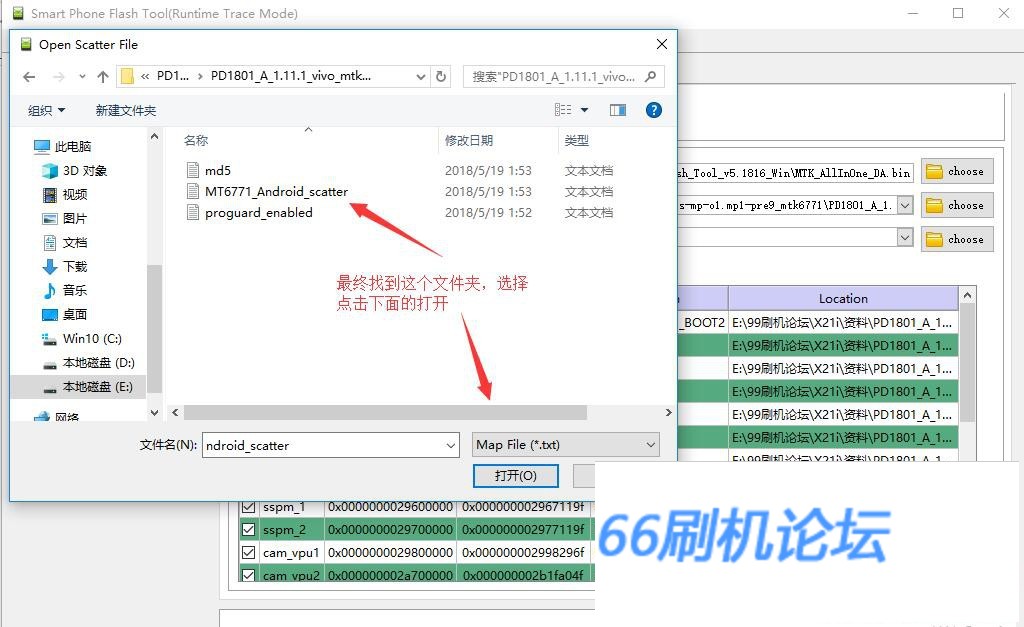Sort files by 名称 column header
The width and height of the screenshot is (1024, 627).
196,140
